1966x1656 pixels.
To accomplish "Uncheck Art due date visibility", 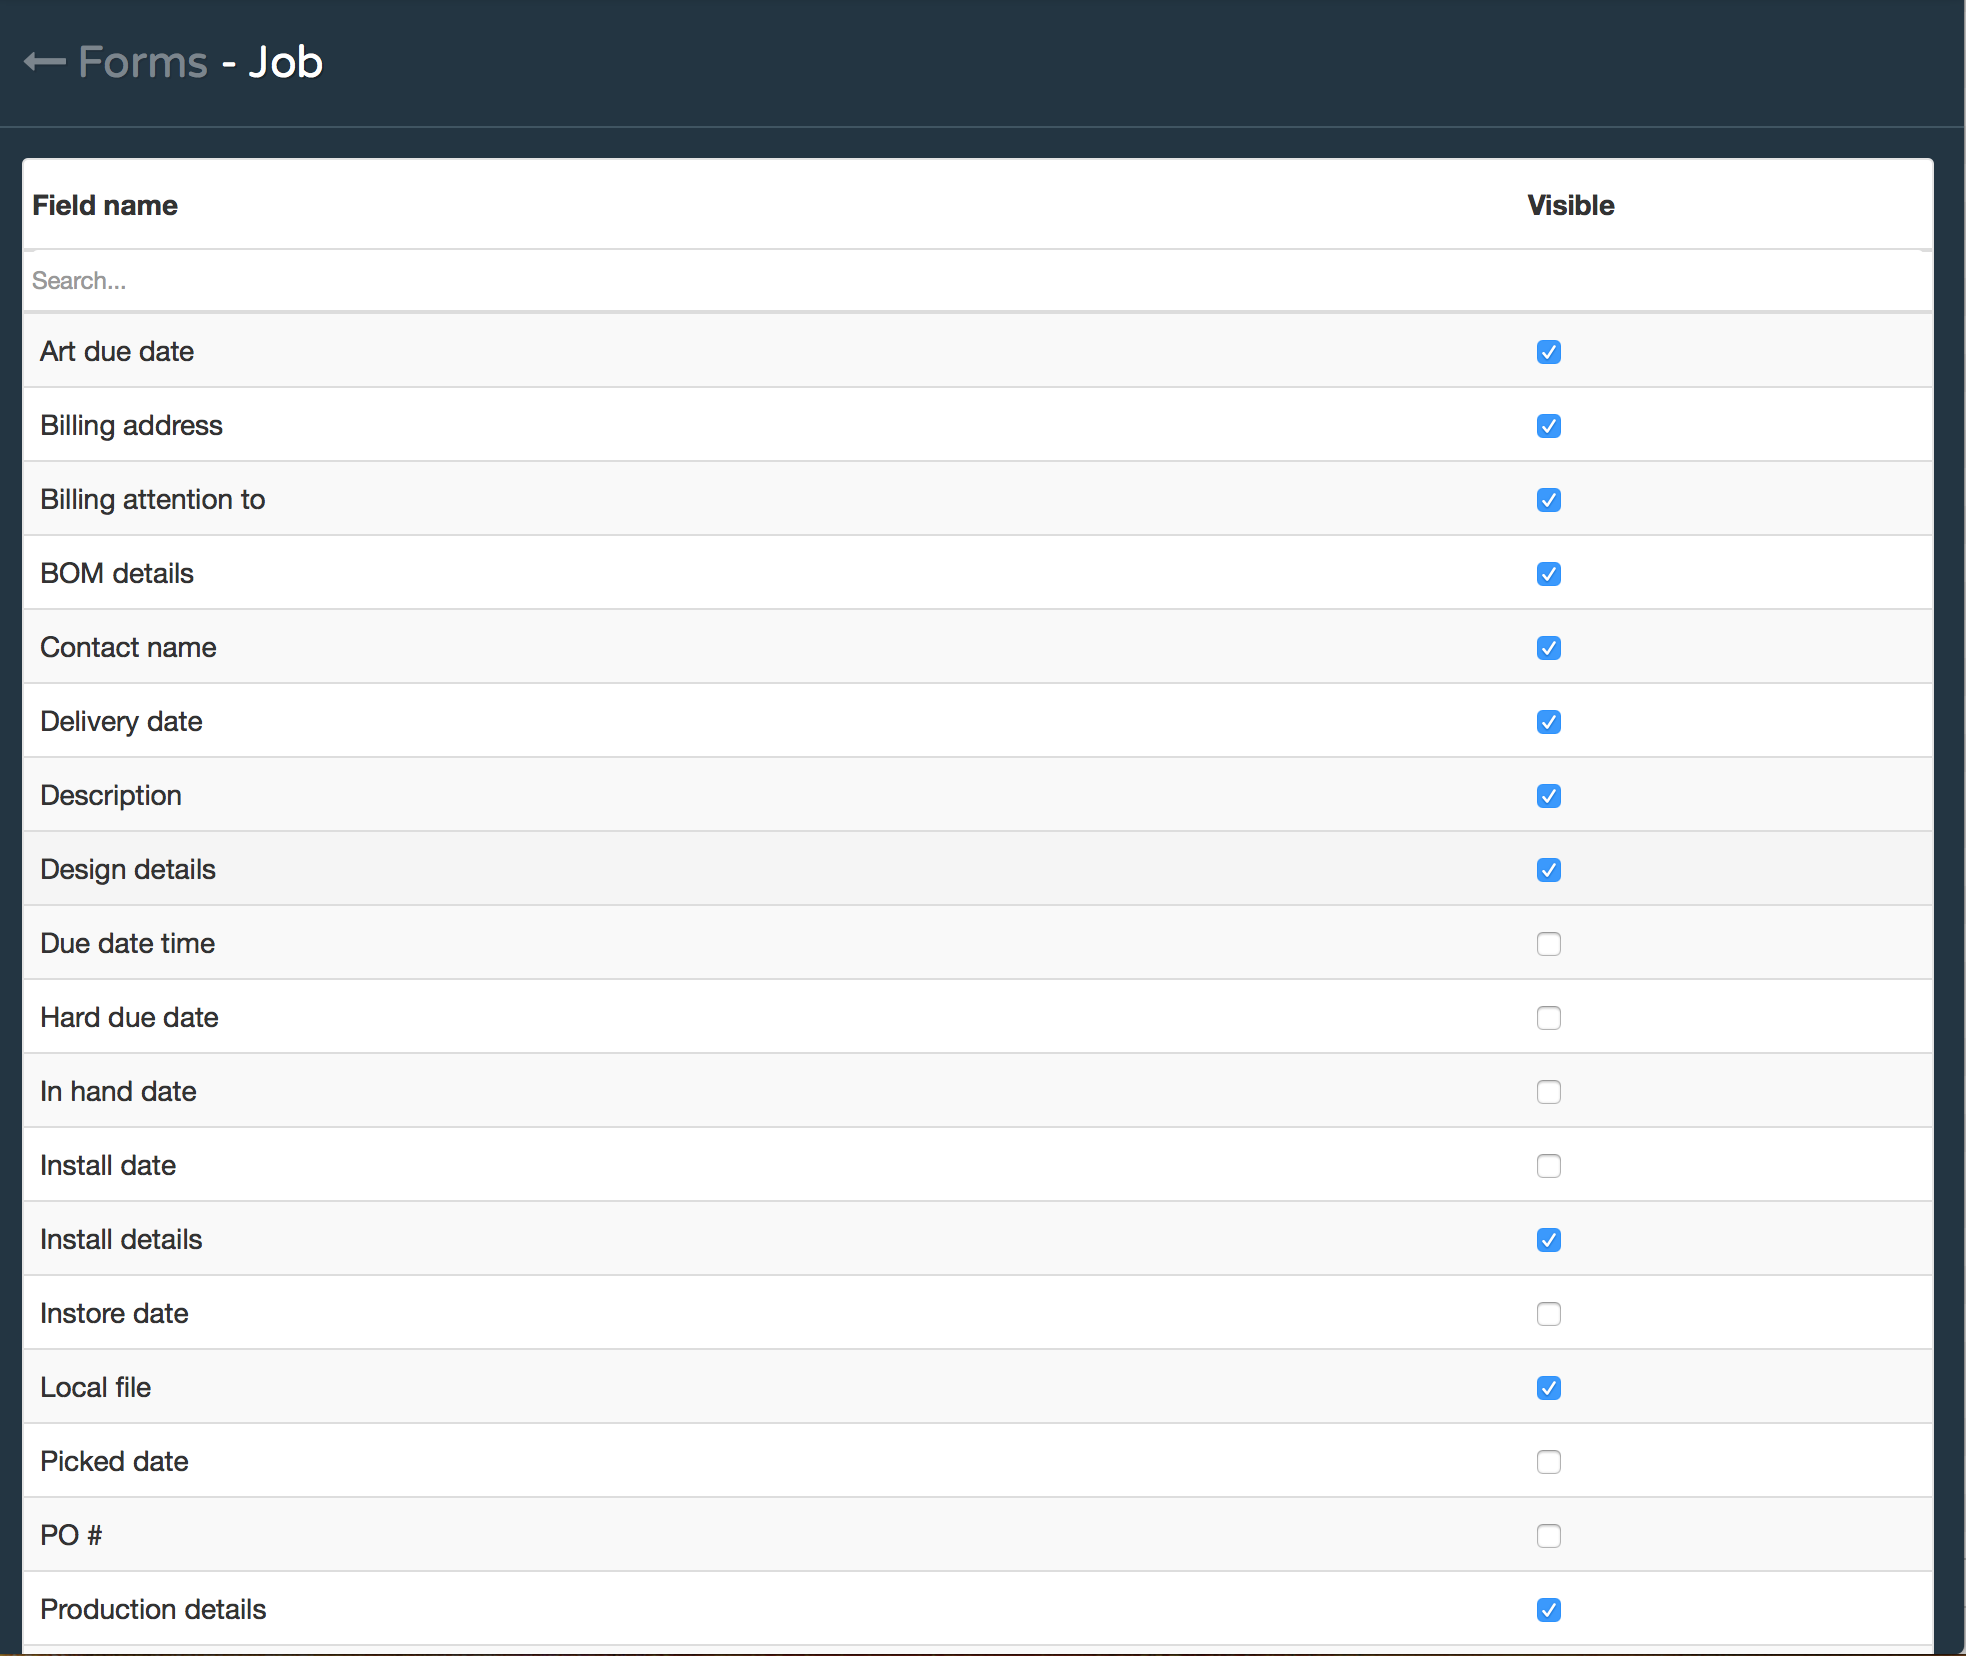I will pyautogui.click(x=1548, y=352).
